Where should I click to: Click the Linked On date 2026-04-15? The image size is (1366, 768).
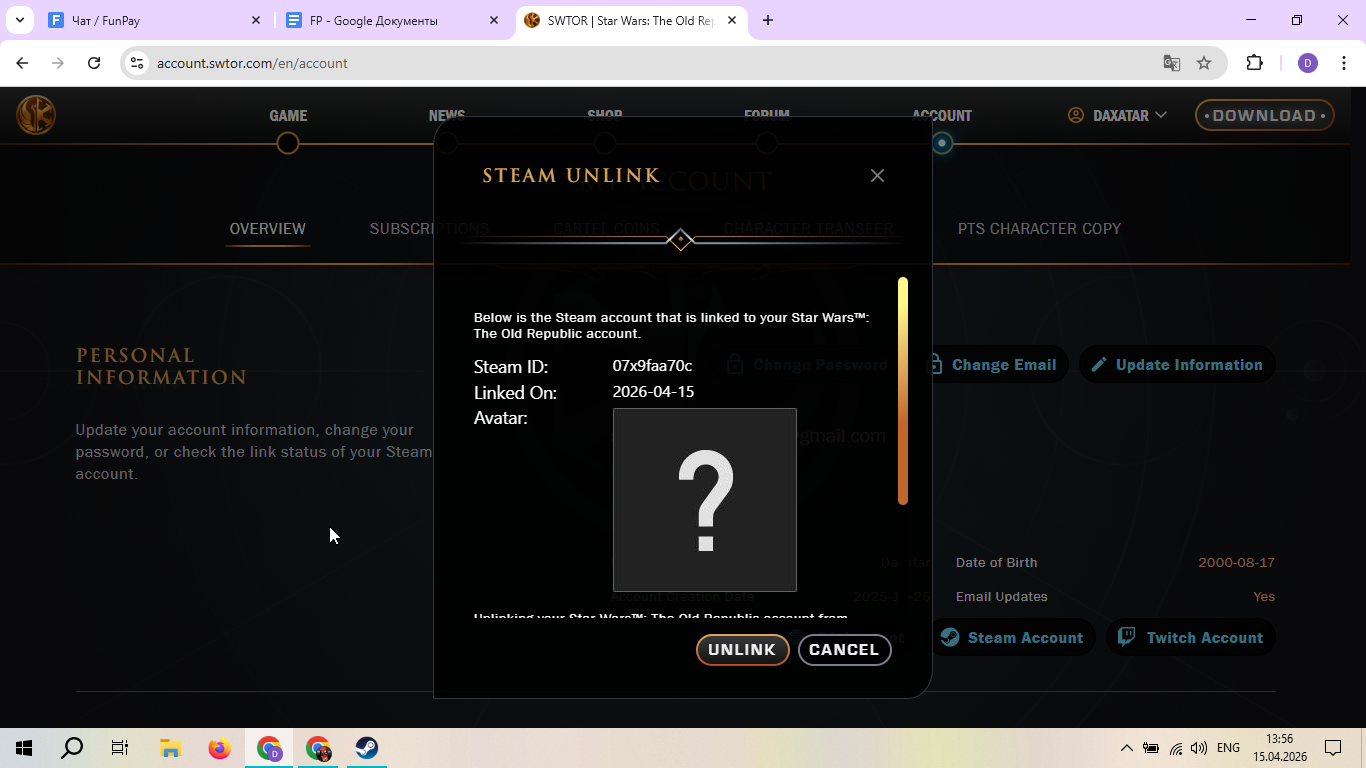653,392
